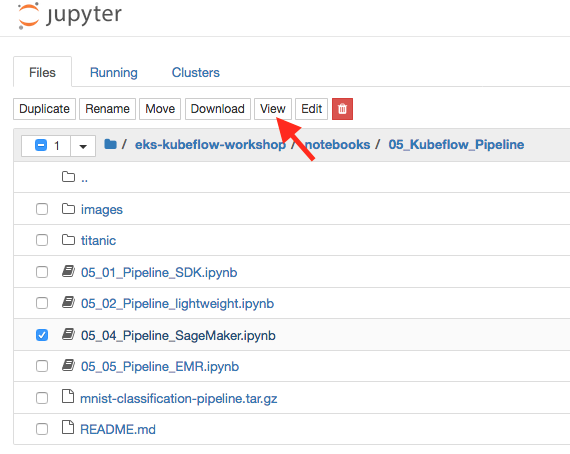570x454 pixels.
Task: Click the Jupyter logo
Action: pyautogui.click(x=70, y=16)
